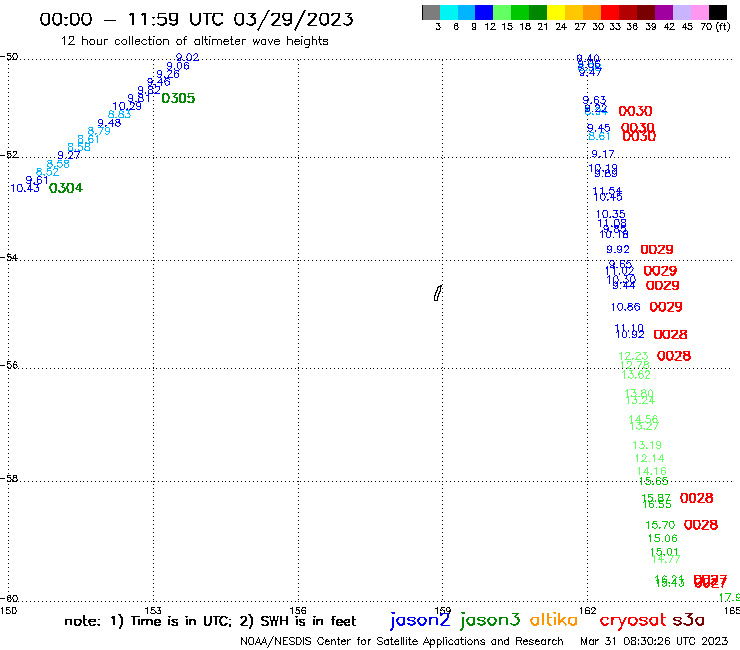740x650 pixels.
Task: Click the wave height value "13.19"
Action: (x=647, y=445)
